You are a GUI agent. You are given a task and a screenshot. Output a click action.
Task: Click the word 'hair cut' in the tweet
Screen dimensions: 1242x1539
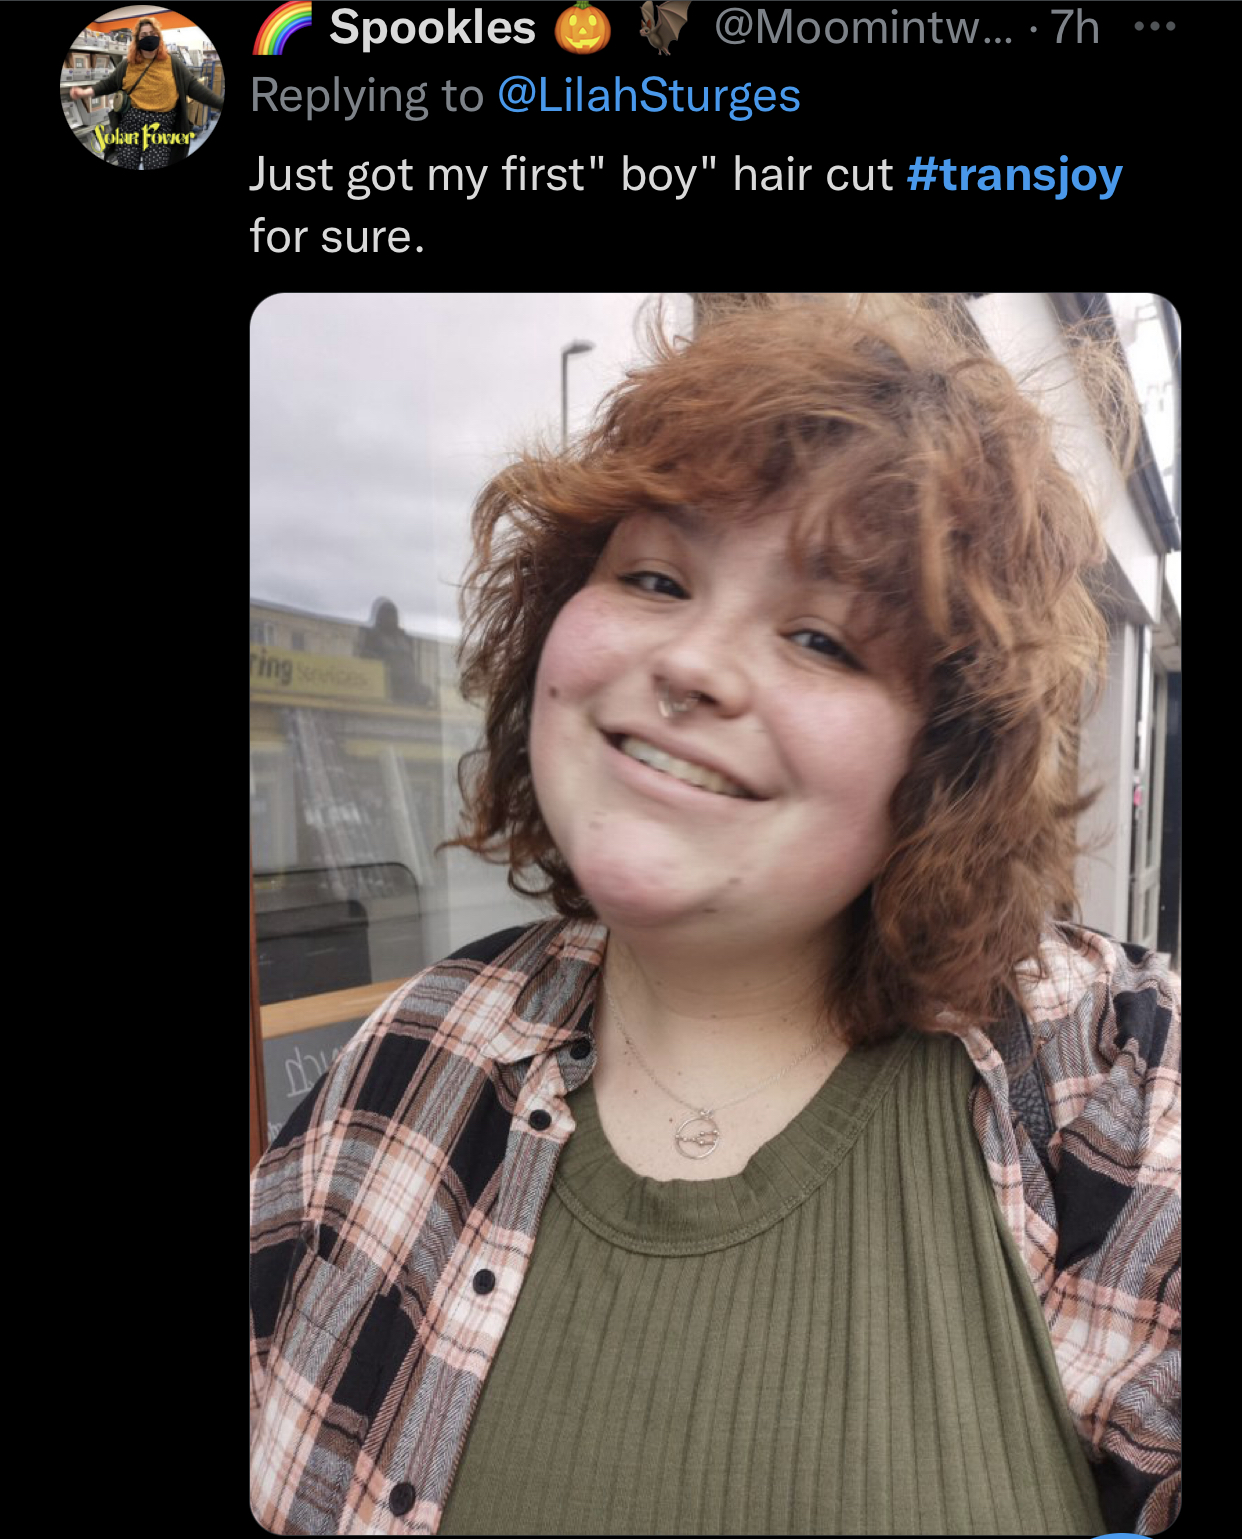pos(812,174)
